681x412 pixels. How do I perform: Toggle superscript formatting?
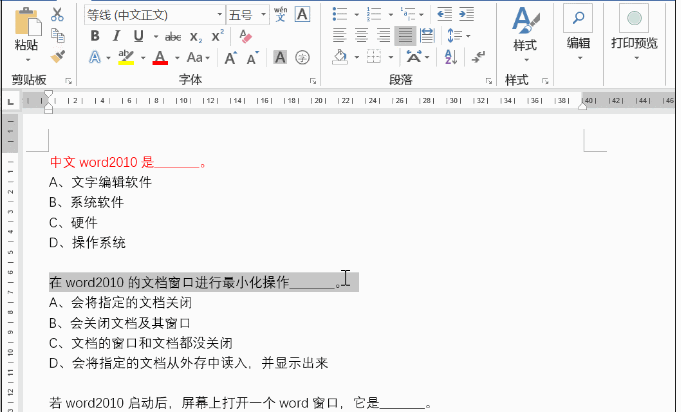click(x=217, y=36)
